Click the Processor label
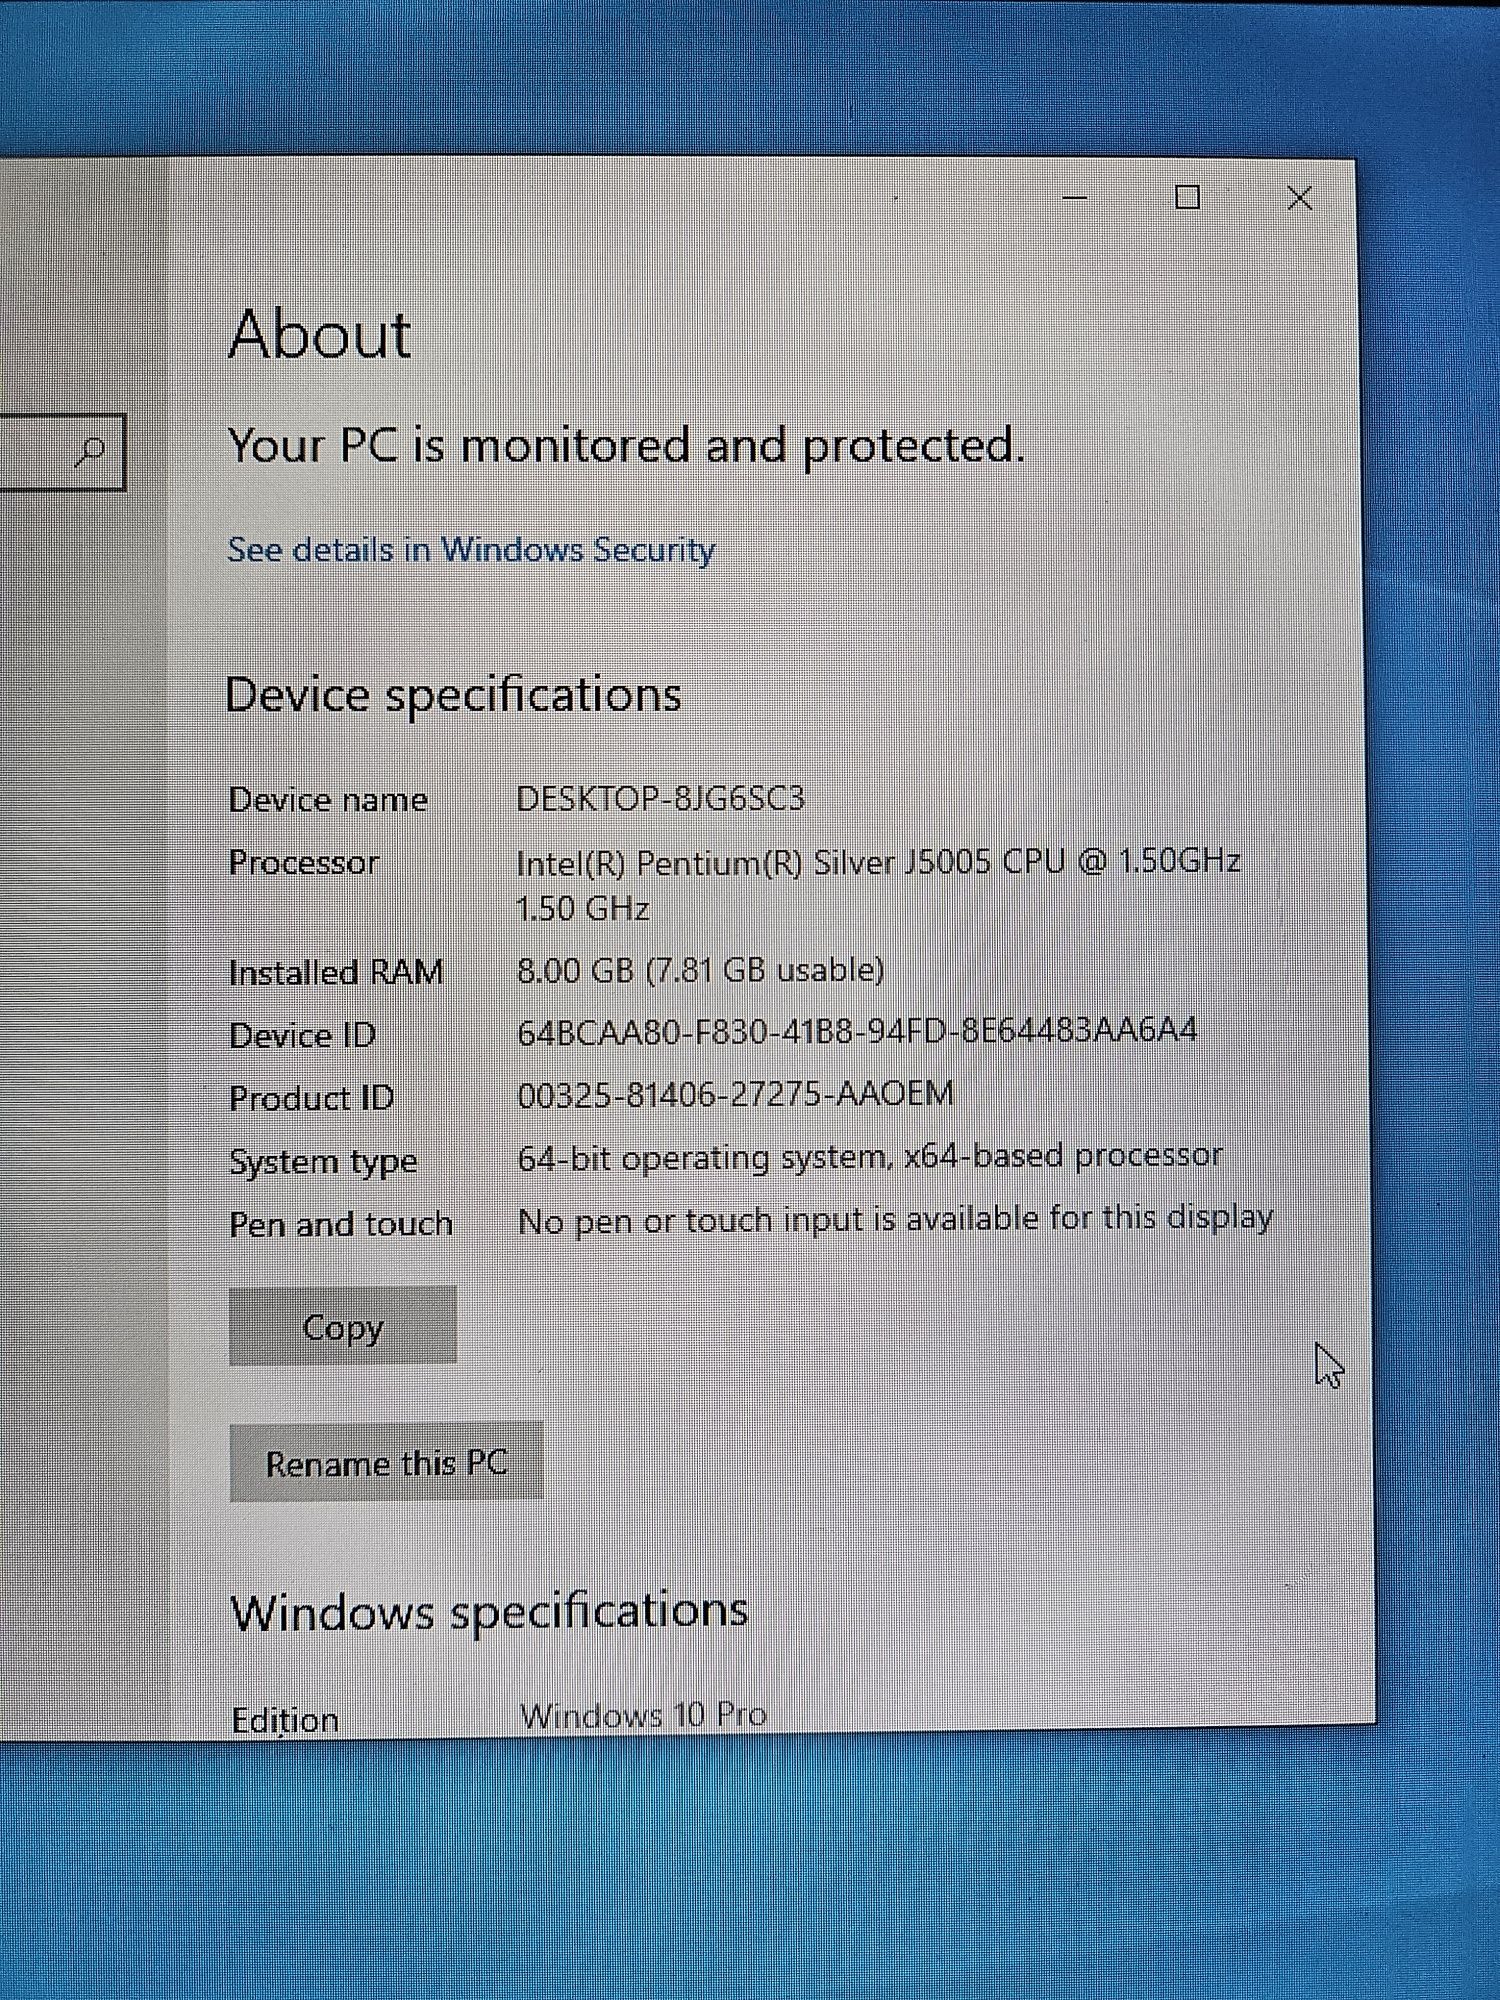The width and height of the screenshot is (1500, 2000). 304,862
